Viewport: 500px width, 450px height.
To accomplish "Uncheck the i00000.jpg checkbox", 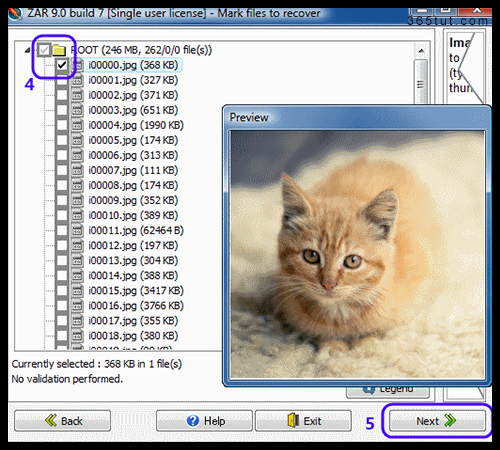I will [x=62, y=65].
